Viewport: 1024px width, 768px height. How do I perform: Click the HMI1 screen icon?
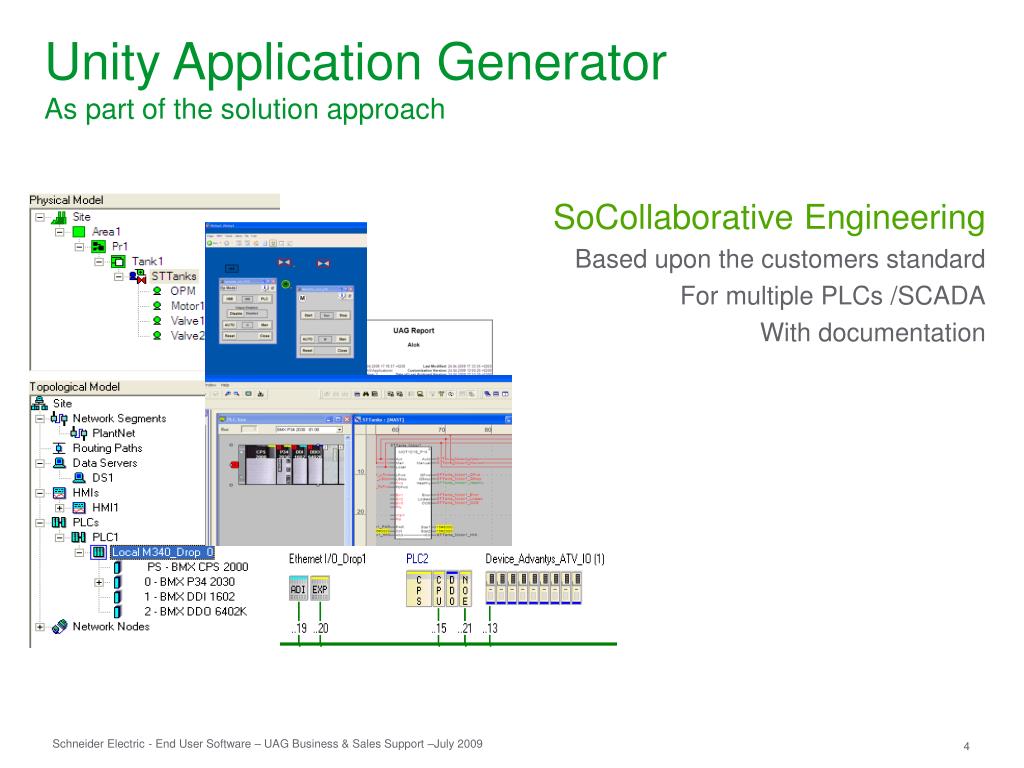point(79,507)
